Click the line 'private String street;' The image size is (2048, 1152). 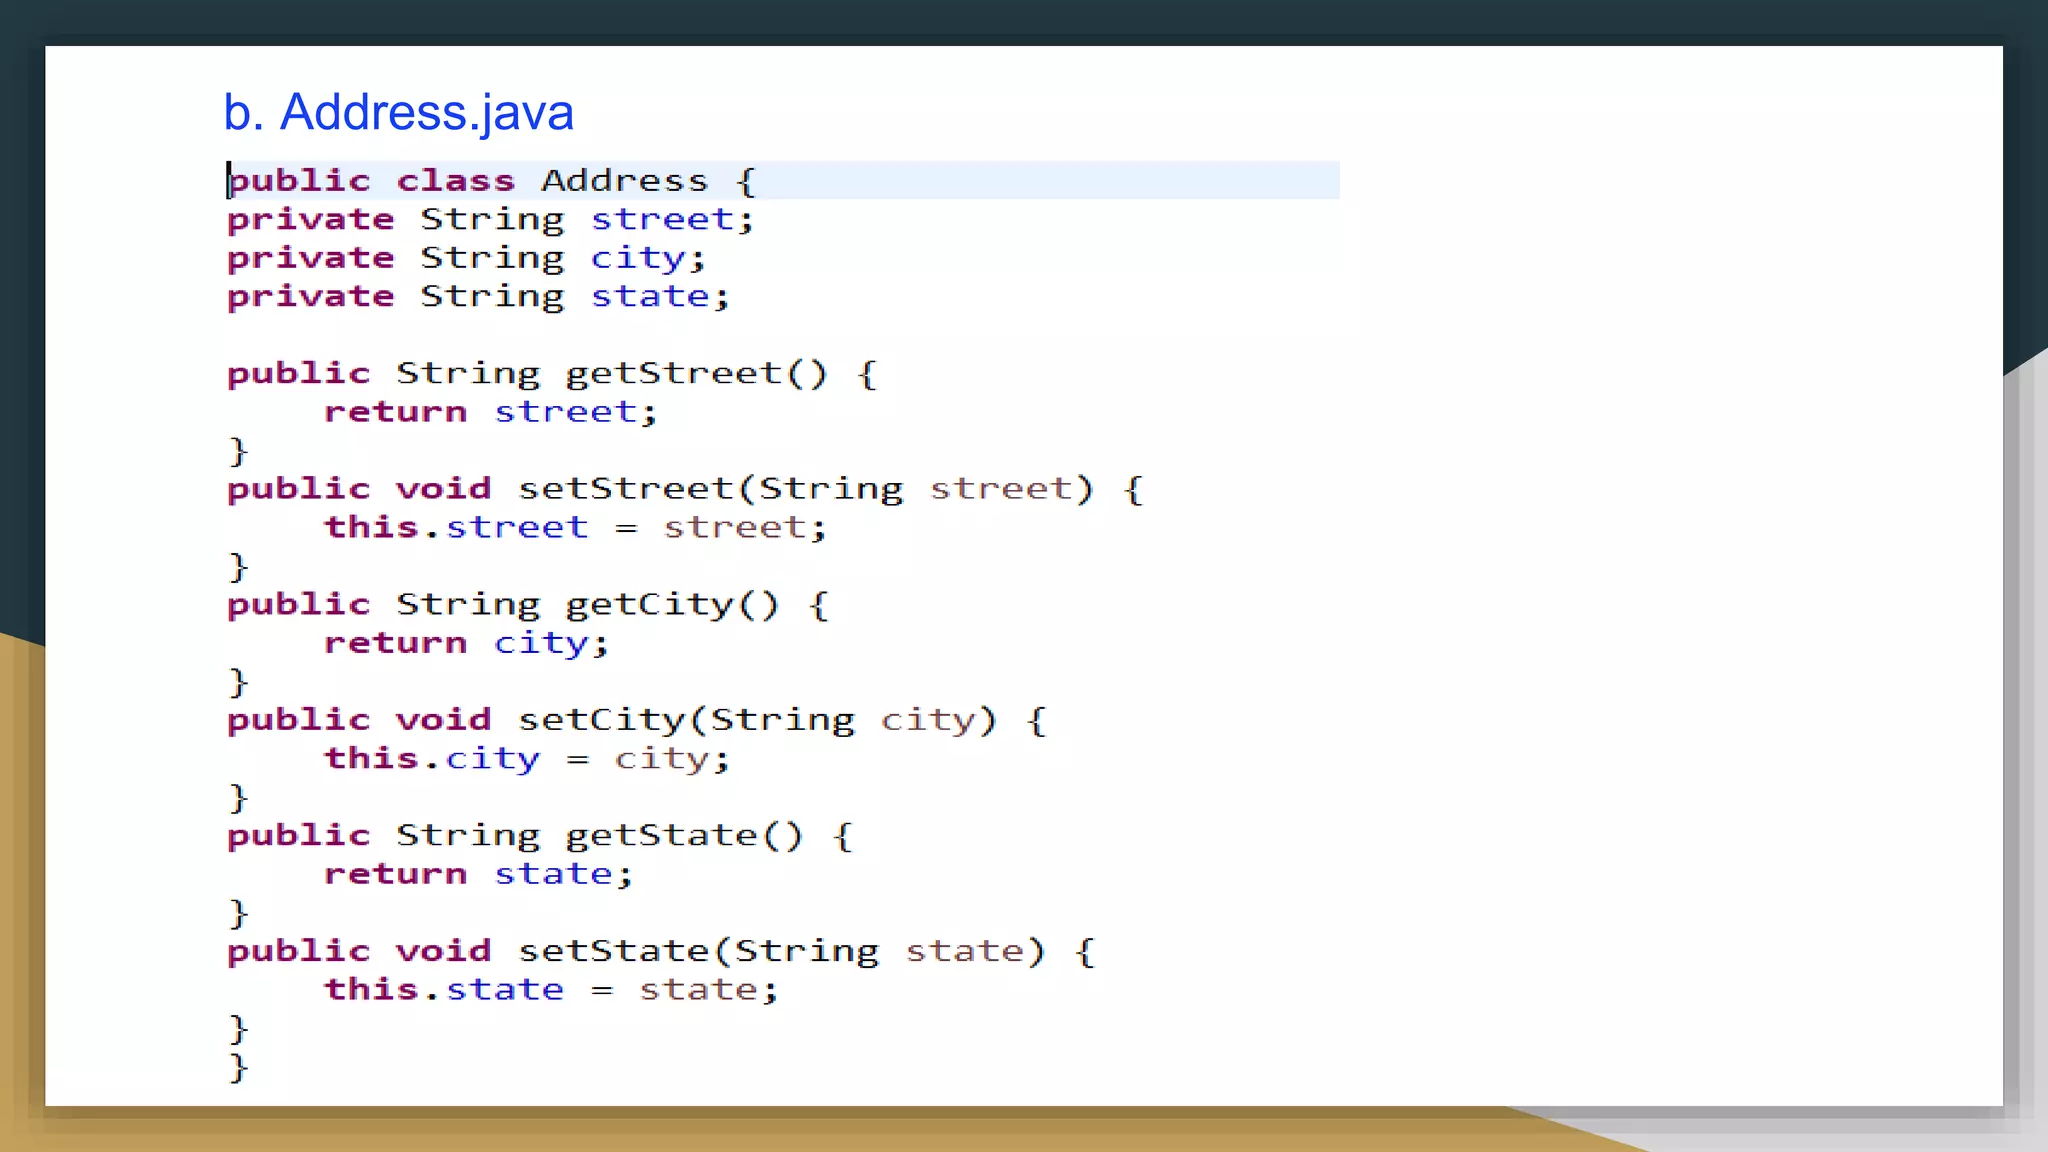[x=490, y=219]
